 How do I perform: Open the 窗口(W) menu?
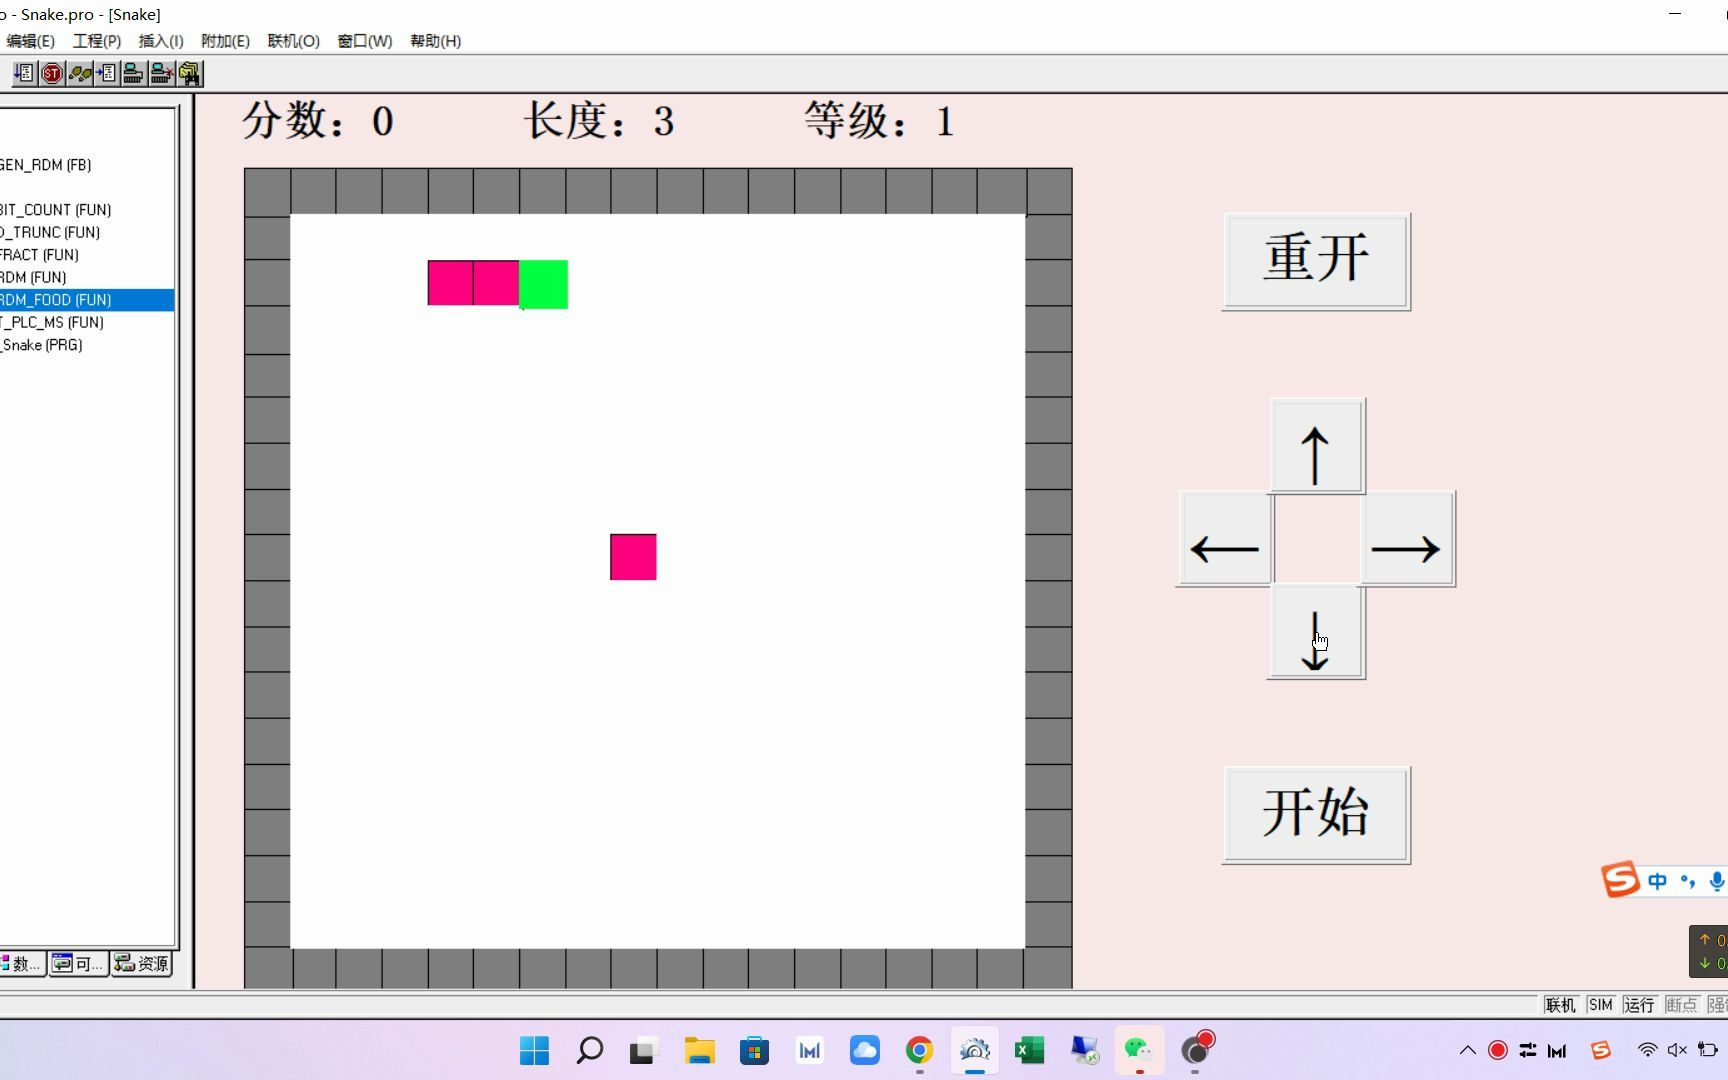[x=365, y=41]
